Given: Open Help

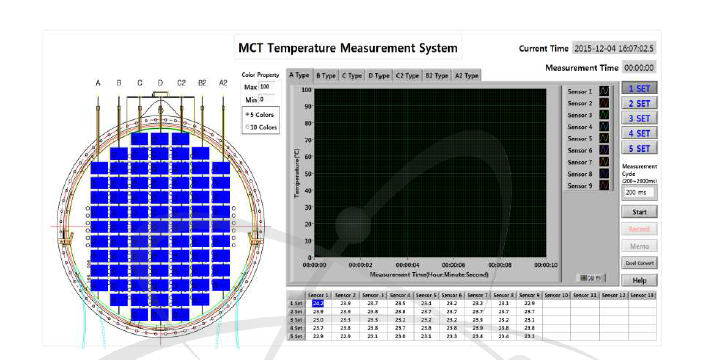Looking at the screenshot, I should click(x=639, y=280).
